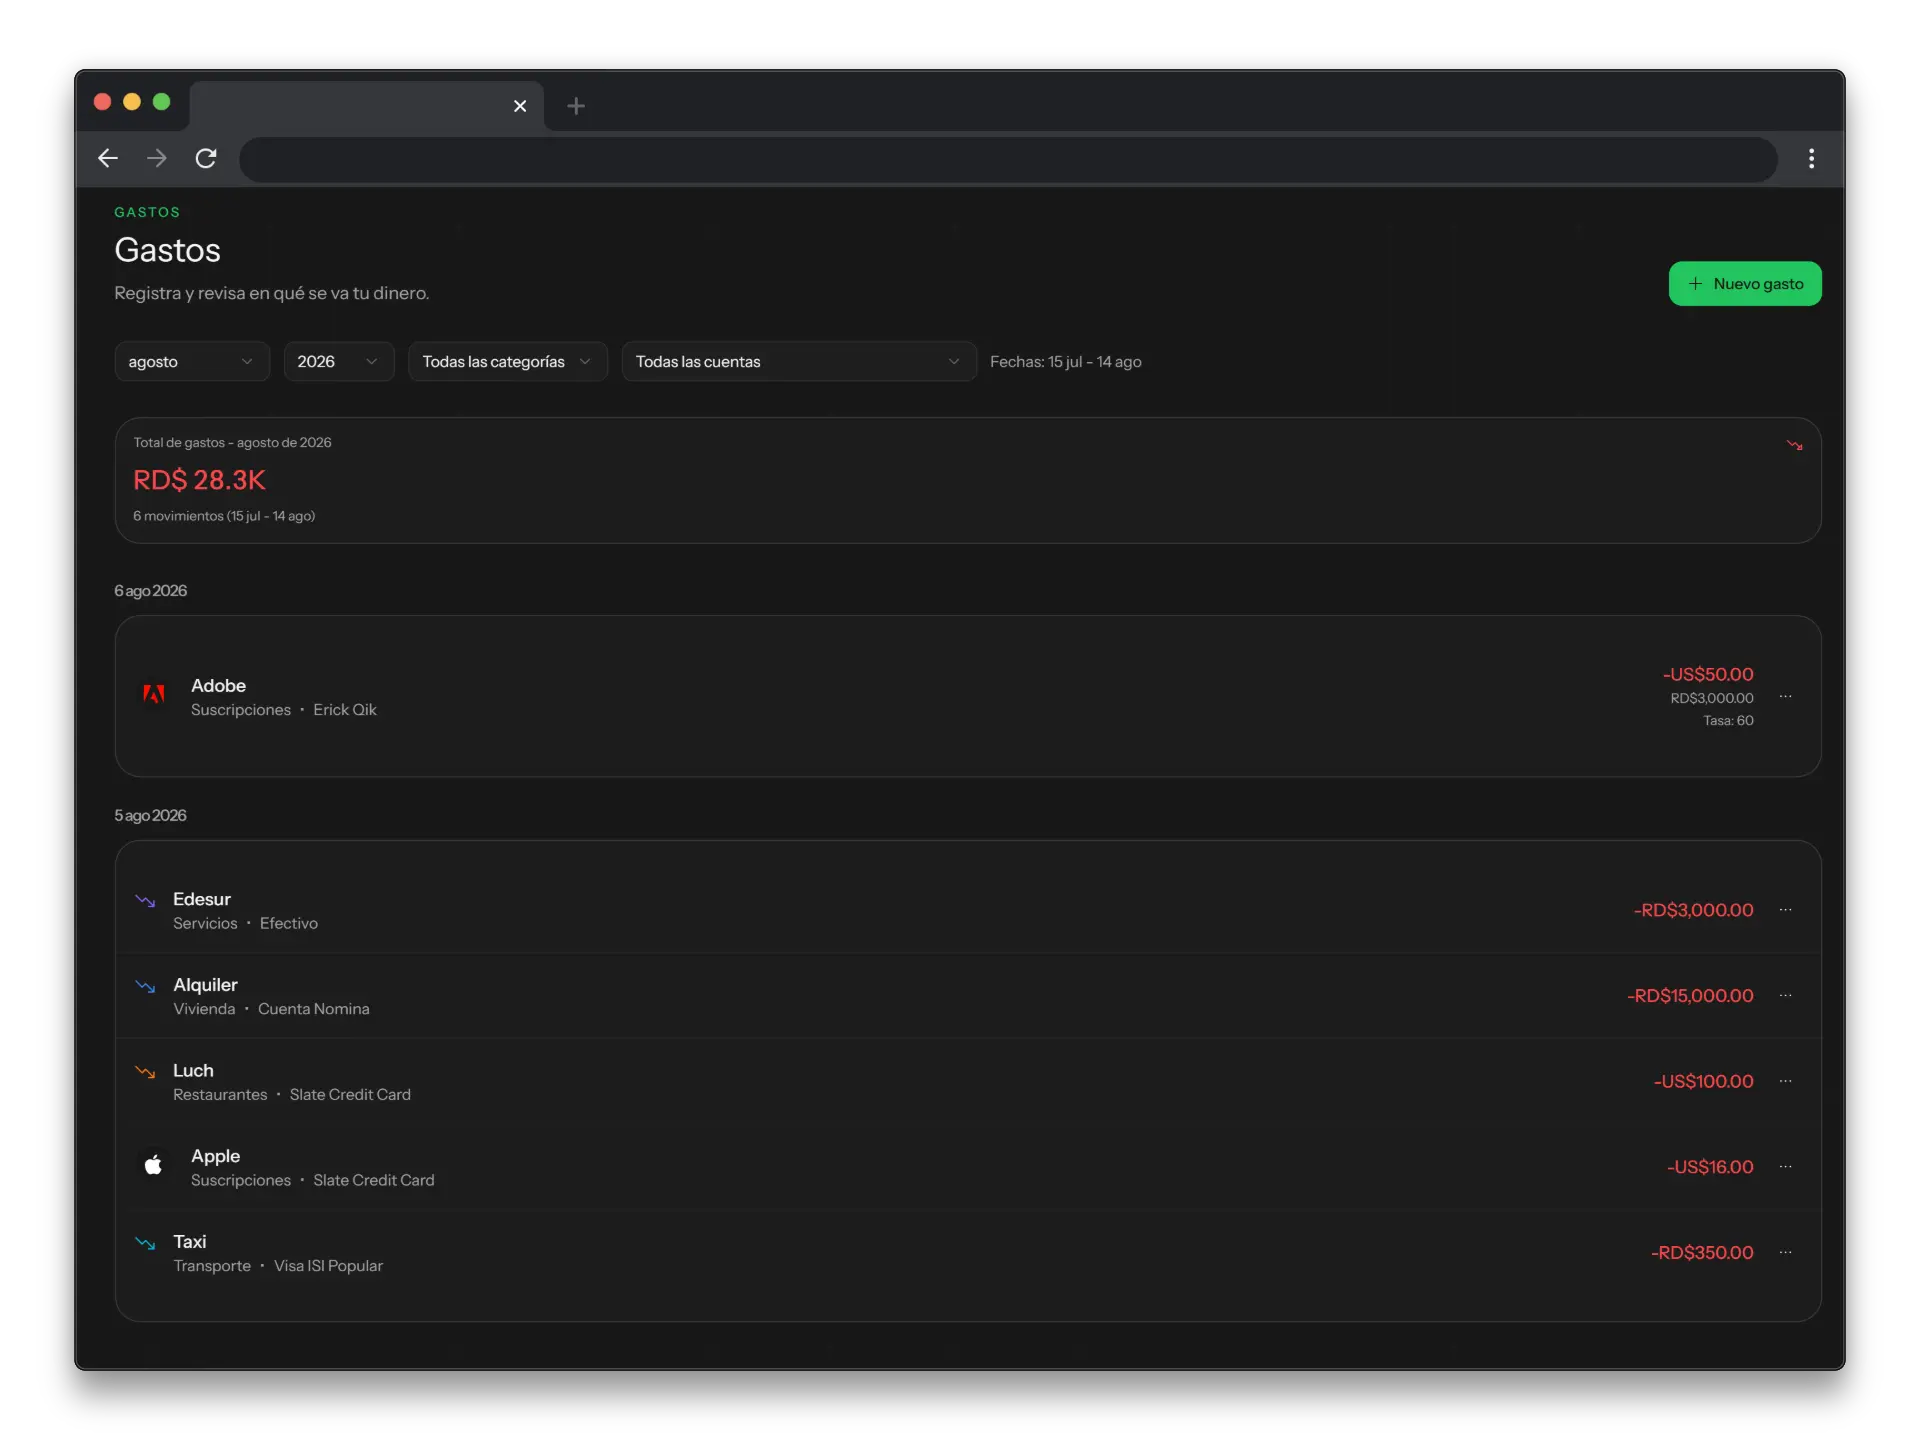Click the -US$16.00 amount
Screen dimensions: 1920x1440
point(1710,1167)
